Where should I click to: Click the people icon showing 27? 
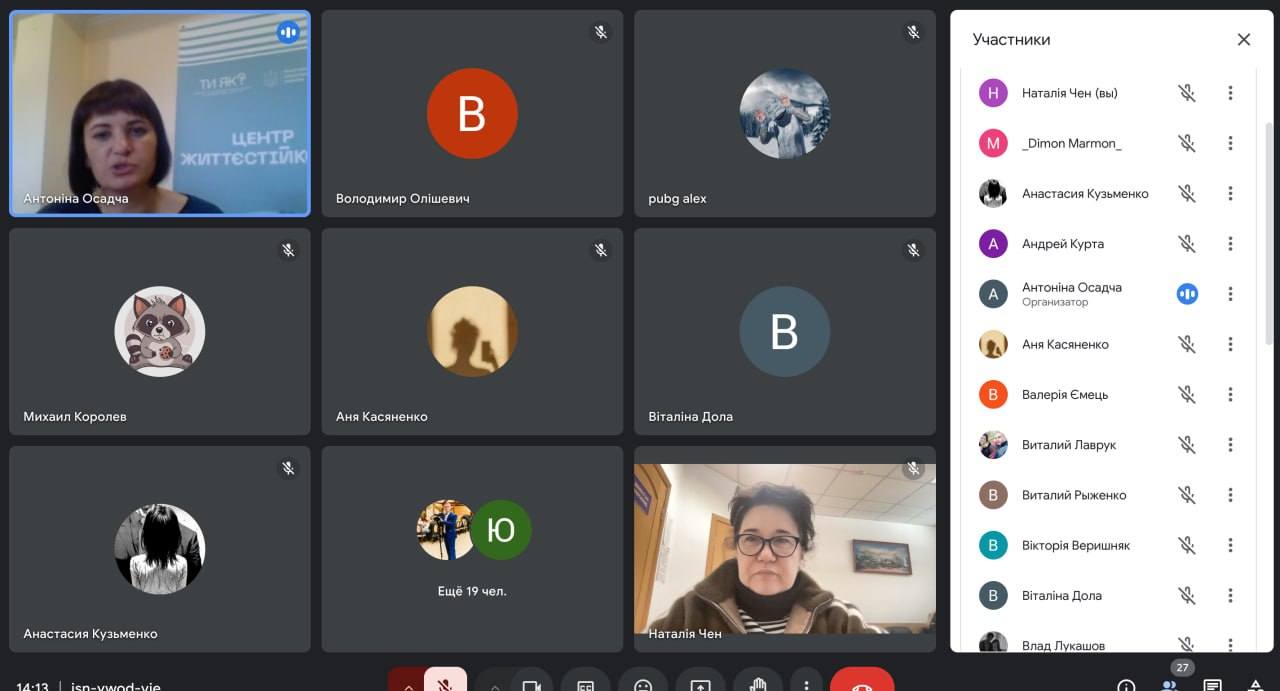pyautogui.click(x=1169, y=684)
